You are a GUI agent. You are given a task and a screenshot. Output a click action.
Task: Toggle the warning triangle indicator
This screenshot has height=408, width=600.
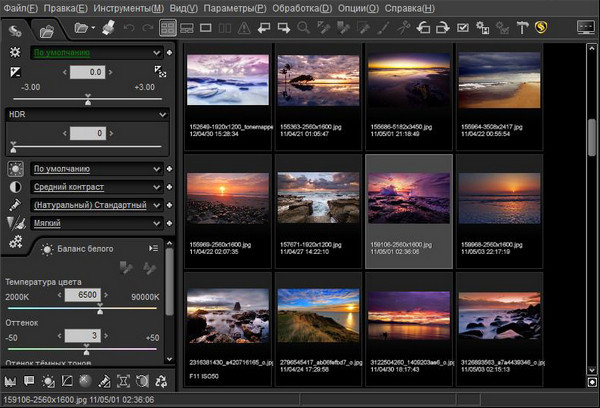coord(244,28)
